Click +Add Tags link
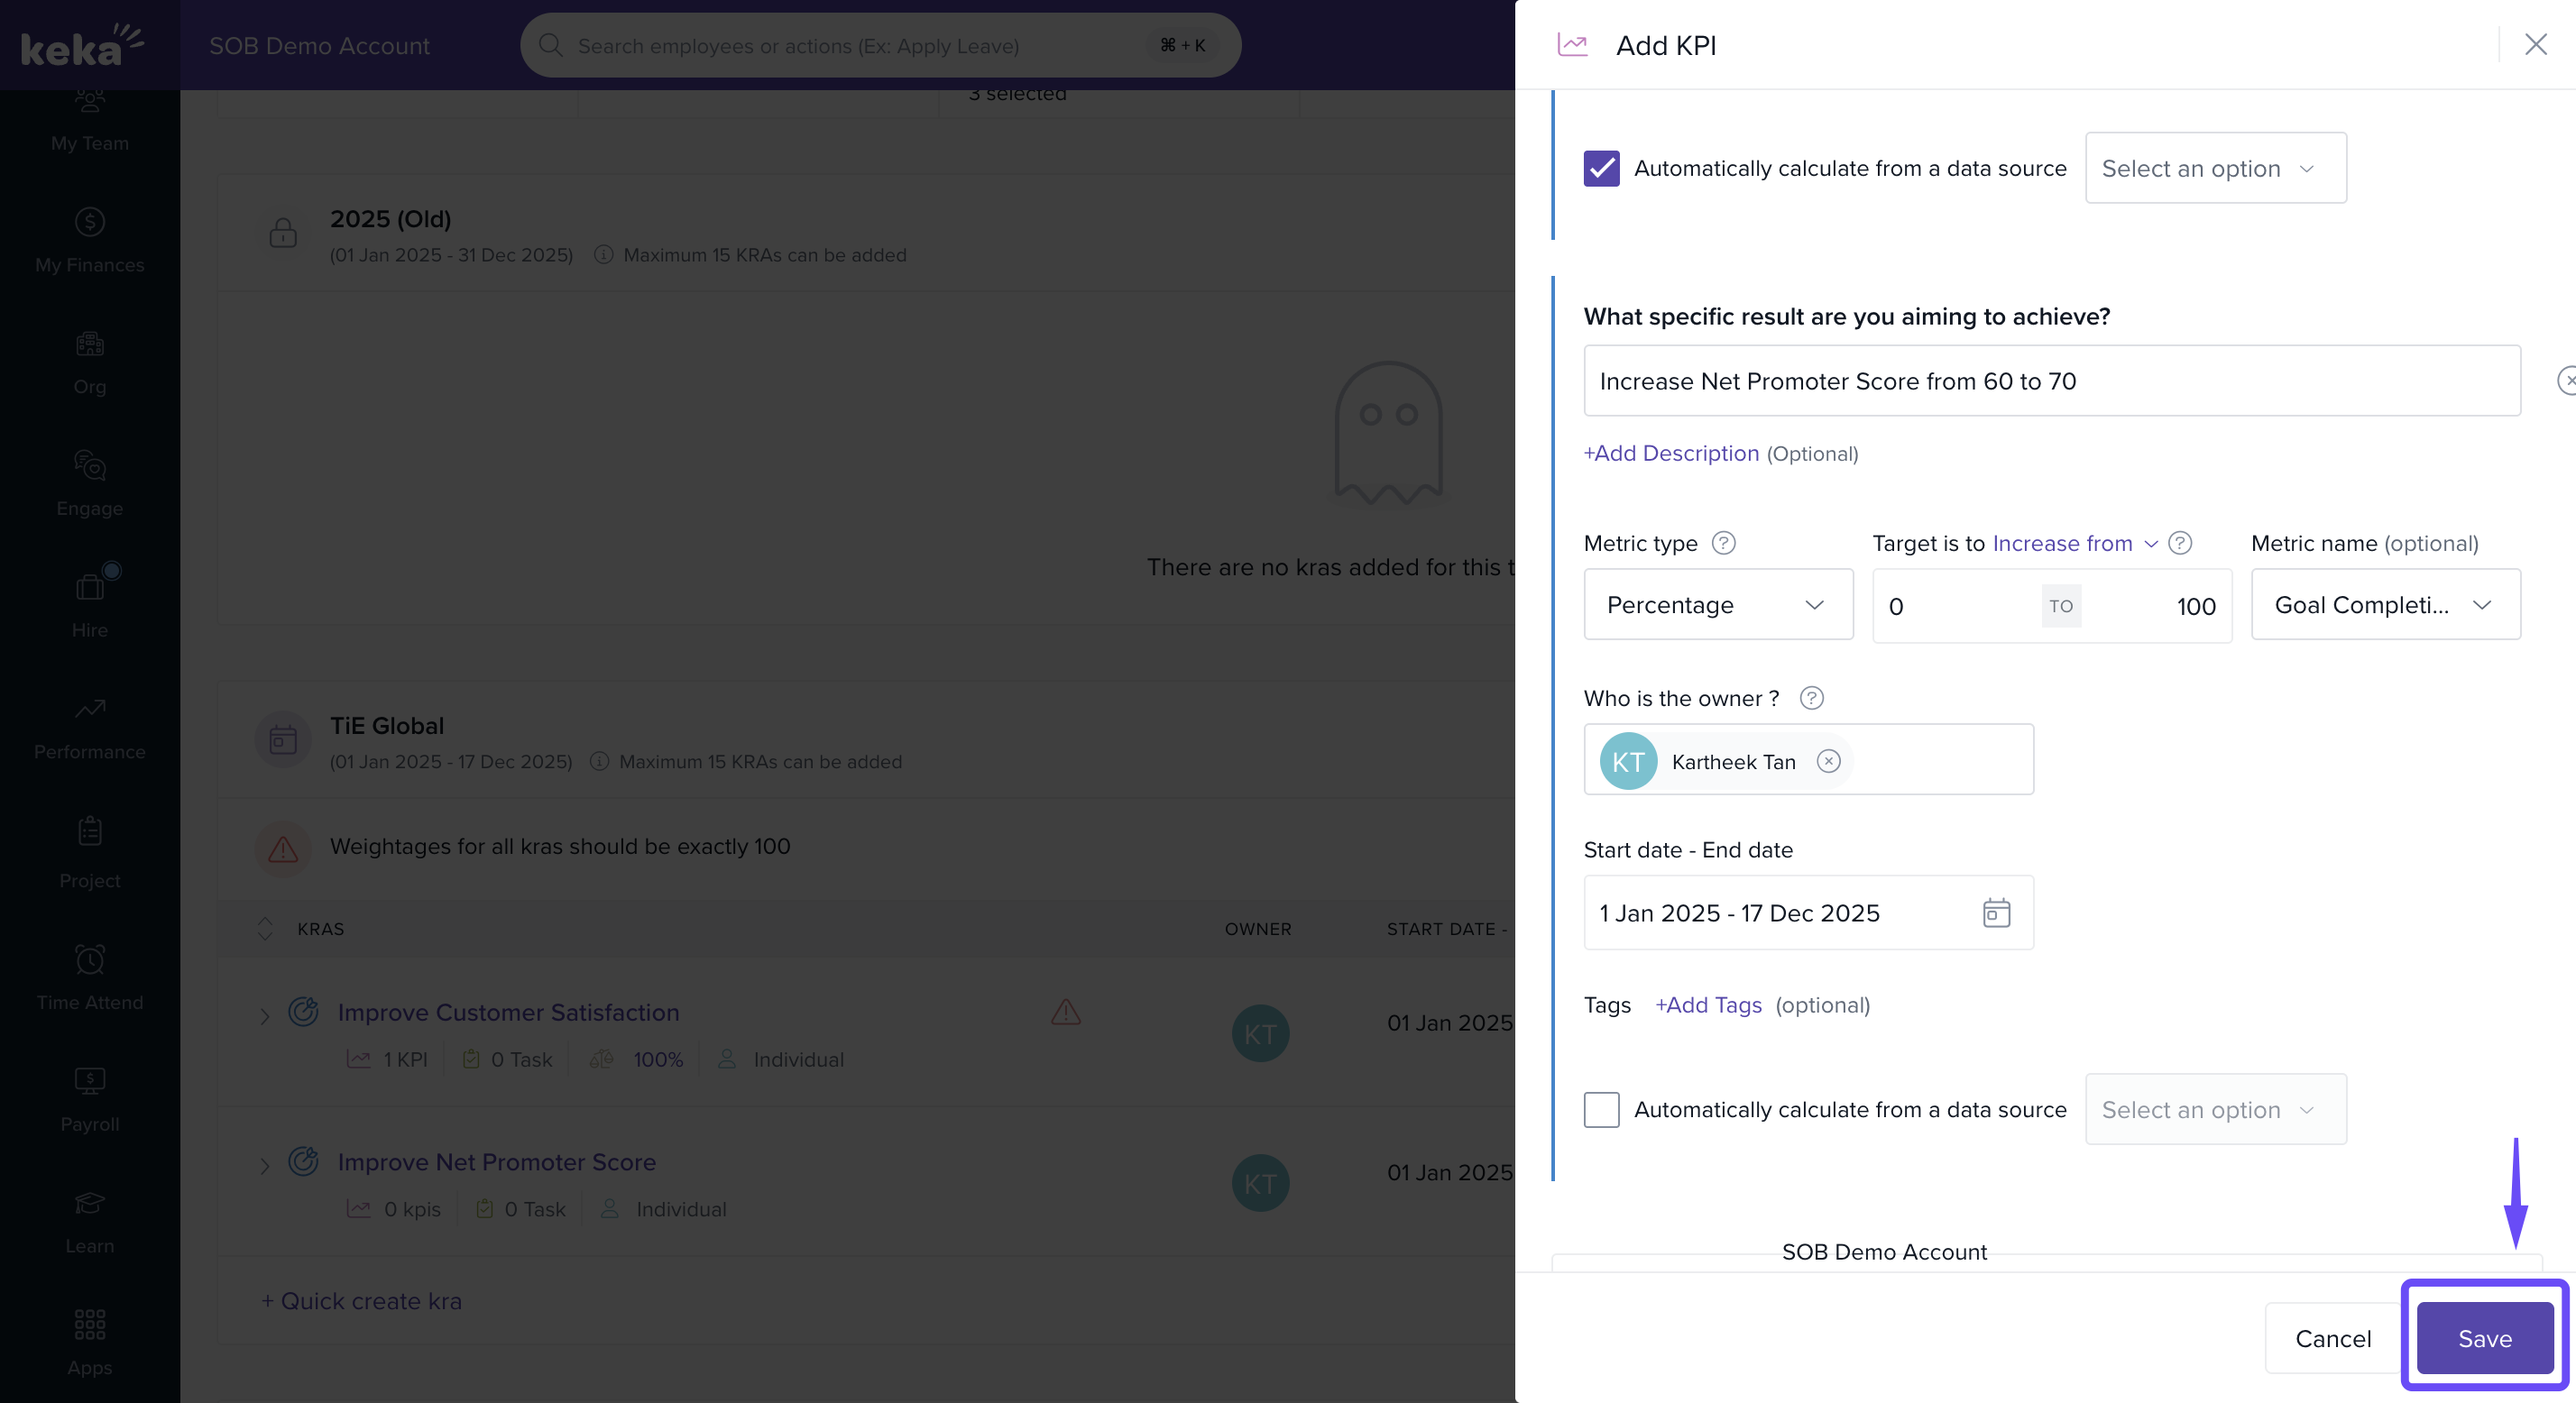 tap(1707, 1005)
